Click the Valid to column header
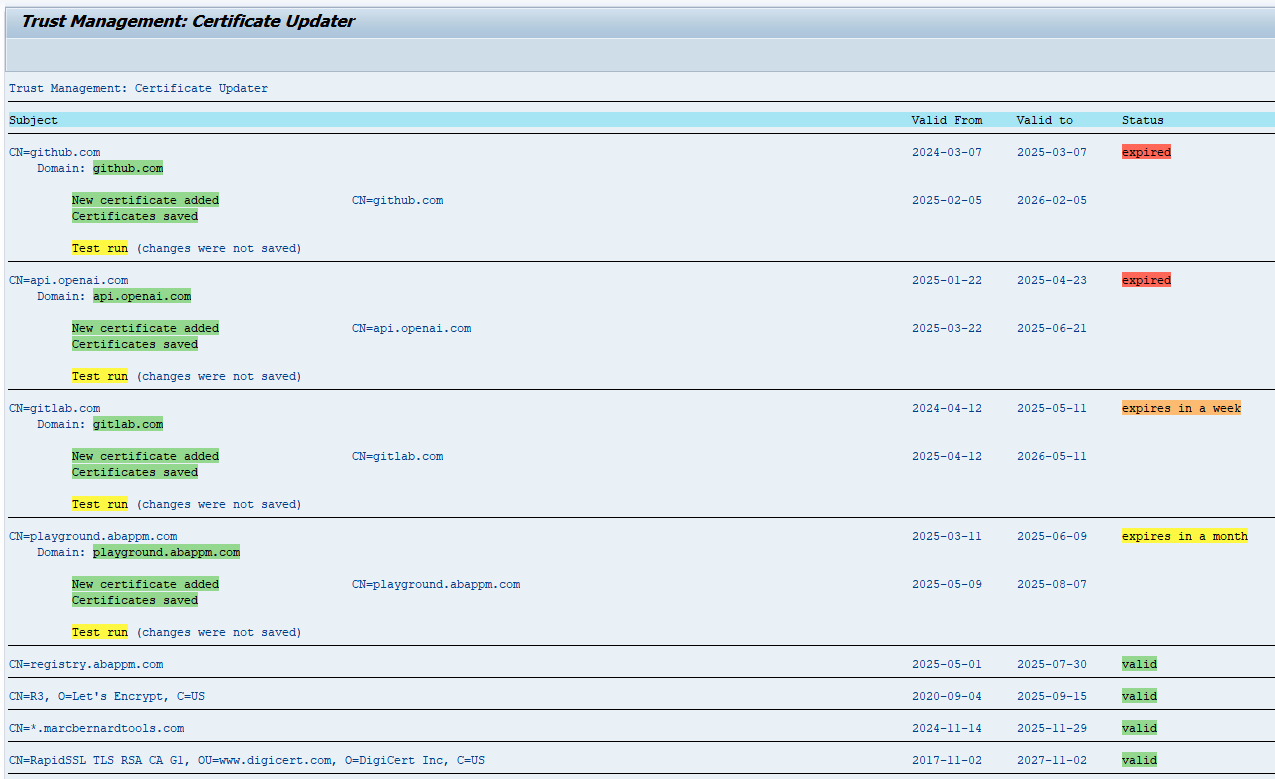Image resolution: width=1275 pixels, height=779 pixels. (1044, 120)
